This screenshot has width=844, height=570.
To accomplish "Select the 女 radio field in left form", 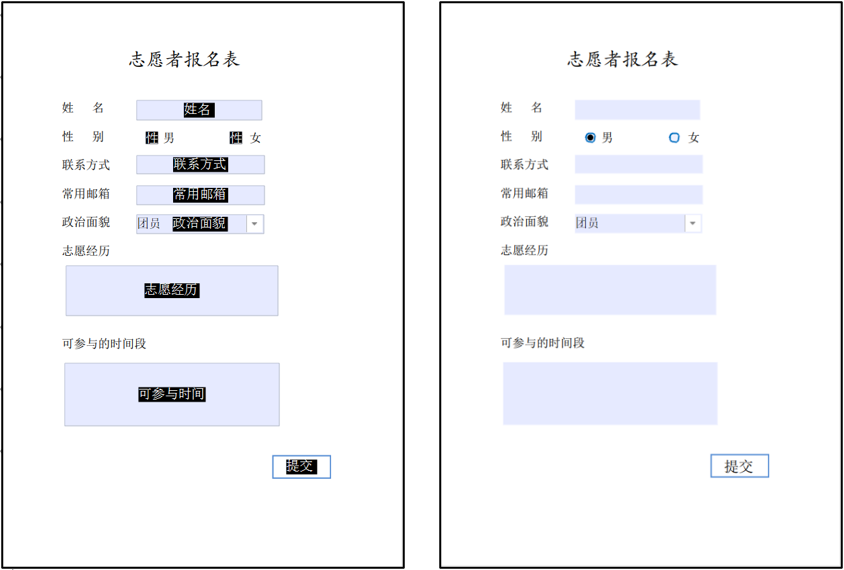I will 236,138.
